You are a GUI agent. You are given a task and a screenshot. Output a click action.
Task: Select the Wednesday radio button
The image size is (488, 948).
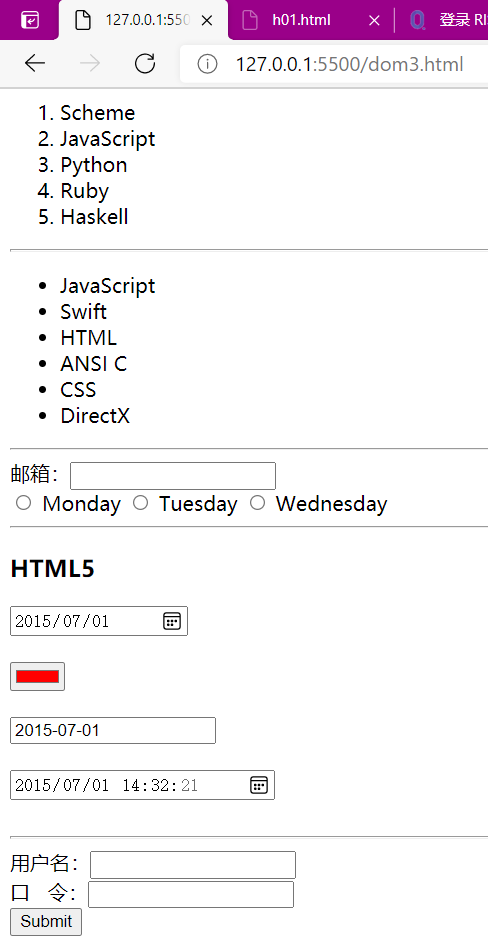pos(258,503)
